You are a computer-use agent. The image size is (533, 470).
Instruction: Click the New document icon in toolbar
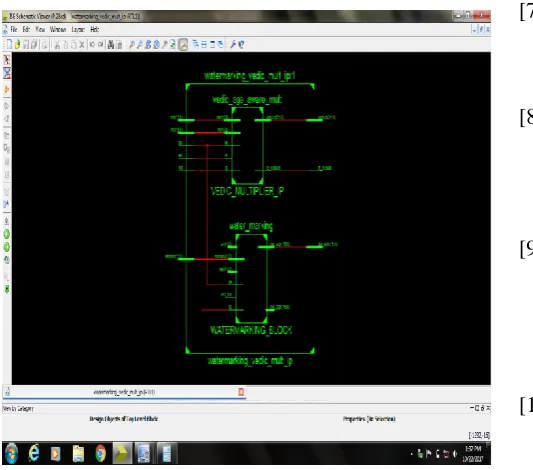click(9, 44)
